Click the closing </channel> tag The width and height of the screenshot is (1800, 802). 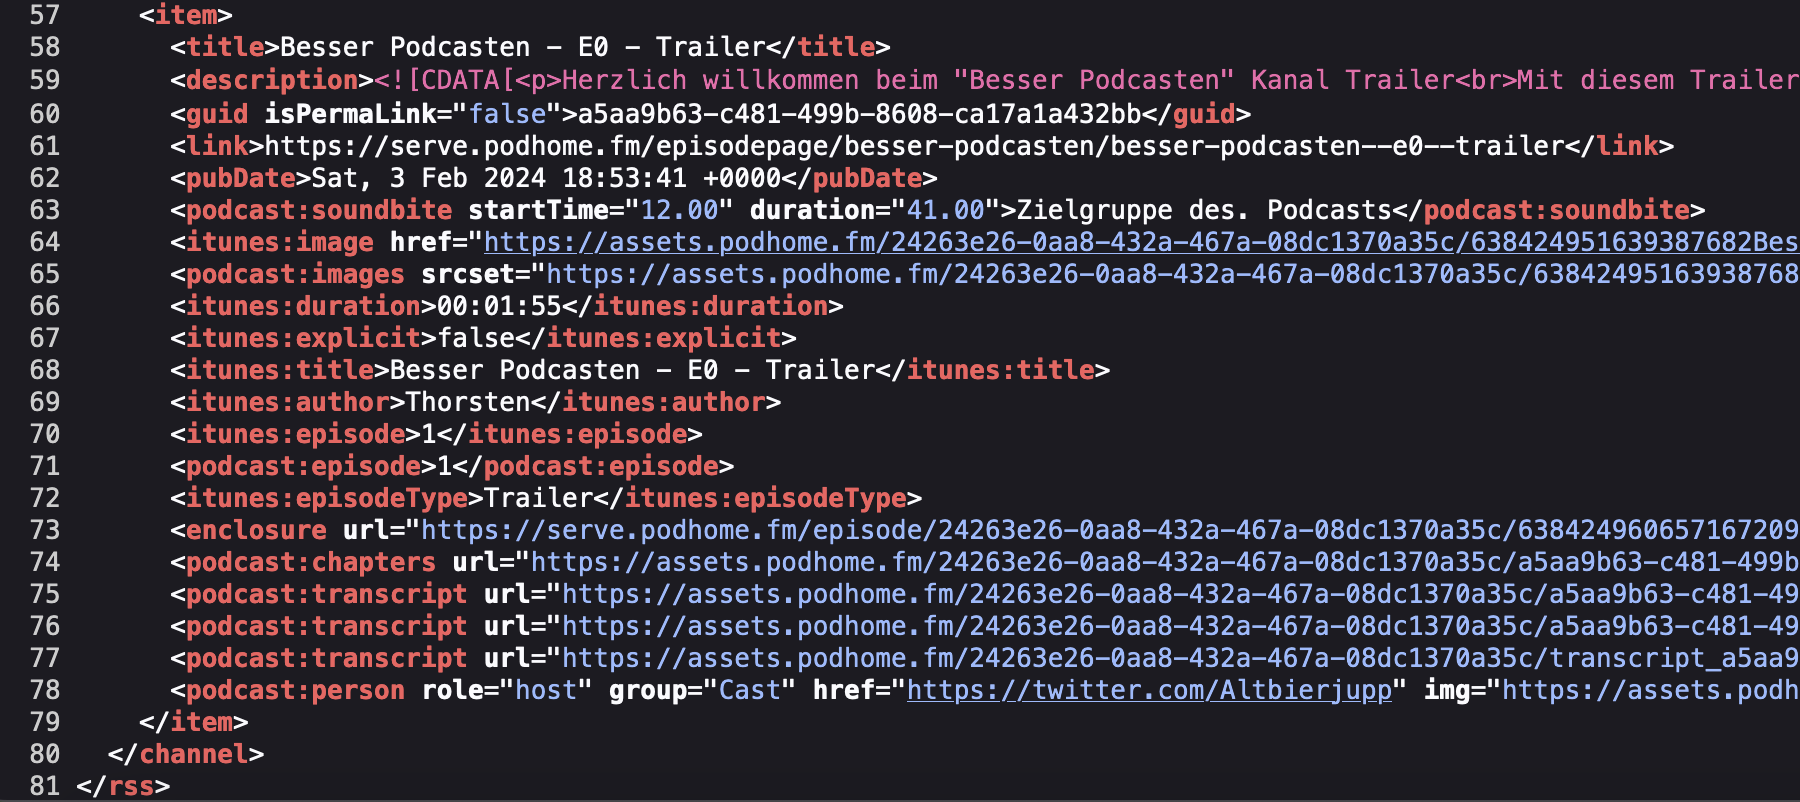186,754
